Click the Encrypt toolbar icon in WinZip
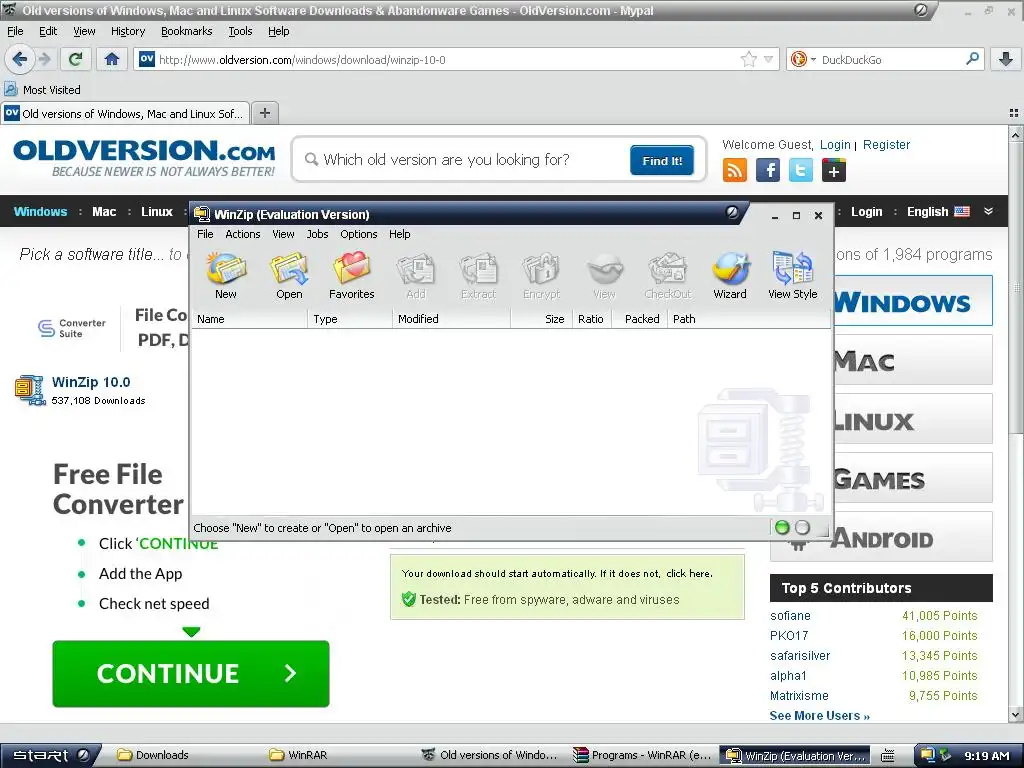This screenshot has height=768, width=1024. (541, 276)
